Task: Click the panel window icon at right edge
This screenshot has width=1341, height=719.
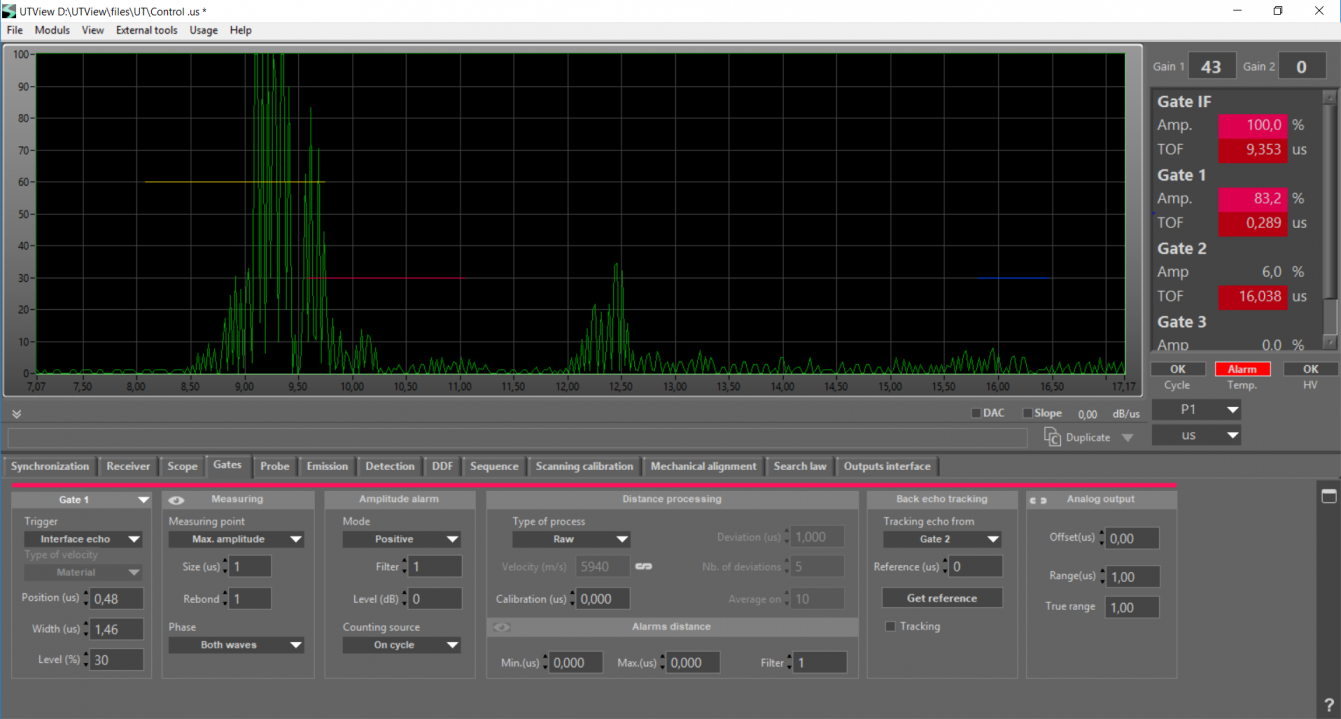Action: pos(1329,496)
